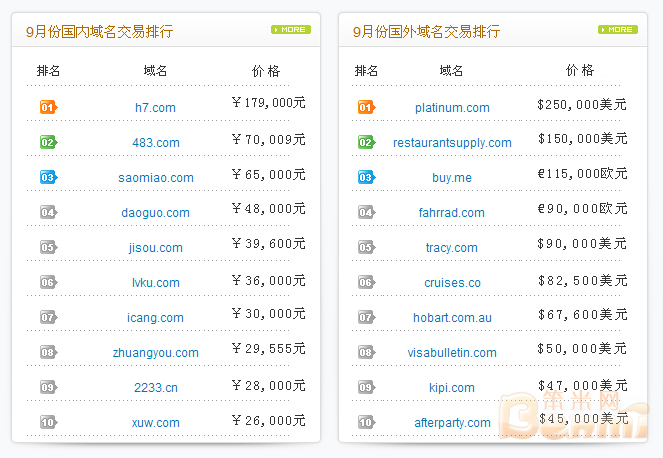The height and width of the screenshot is (458, 663).
Task: Click rank 04 badge next to fahrrad.com
Action: pos(367,212)
